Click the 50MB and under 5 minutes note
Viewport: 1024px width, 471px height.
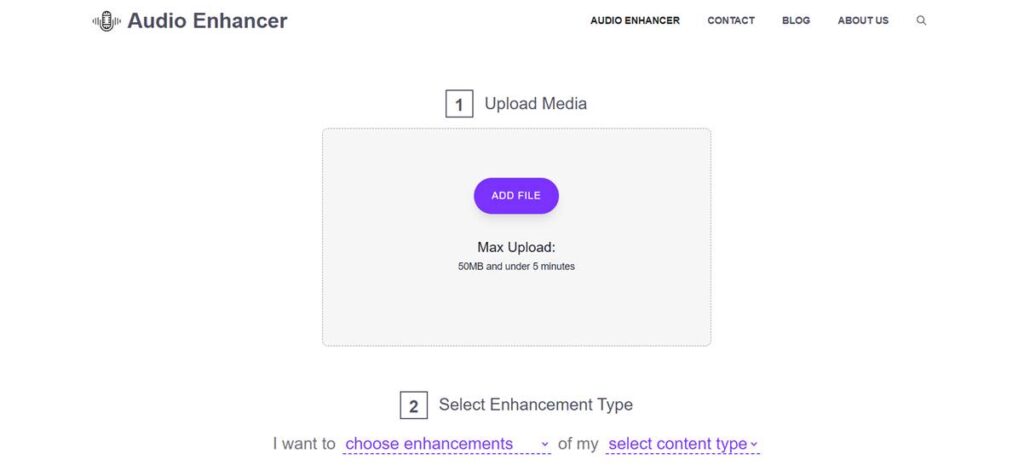pyautogui.click(x=516, y=267)
